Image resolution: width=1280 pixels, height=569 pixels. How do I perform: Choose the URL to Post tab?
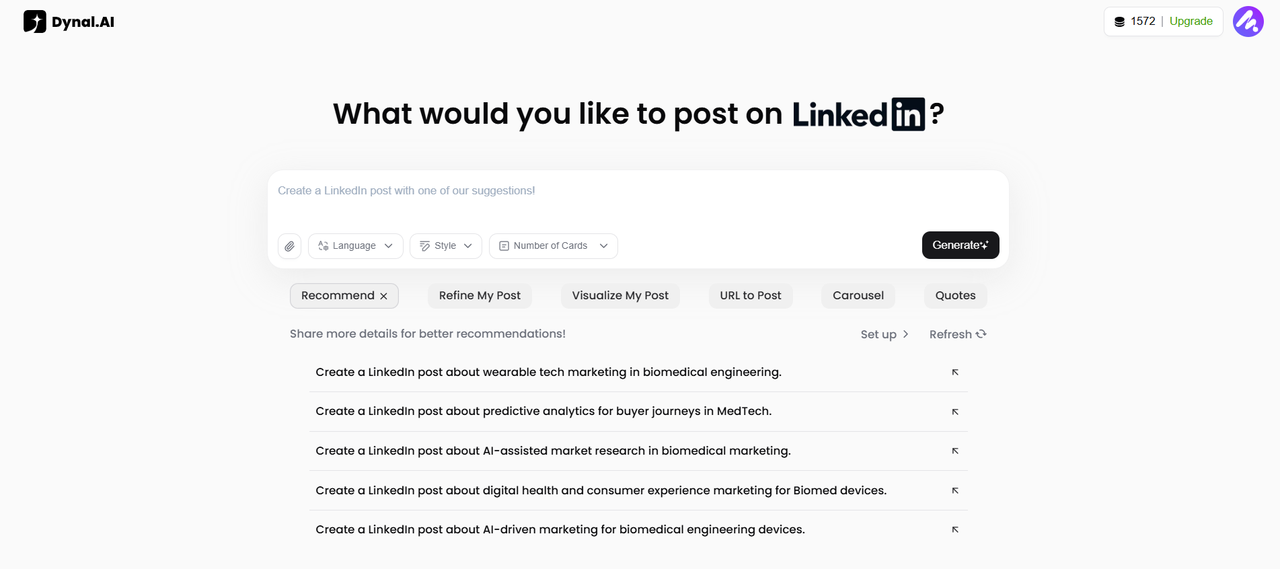point(750,296)
